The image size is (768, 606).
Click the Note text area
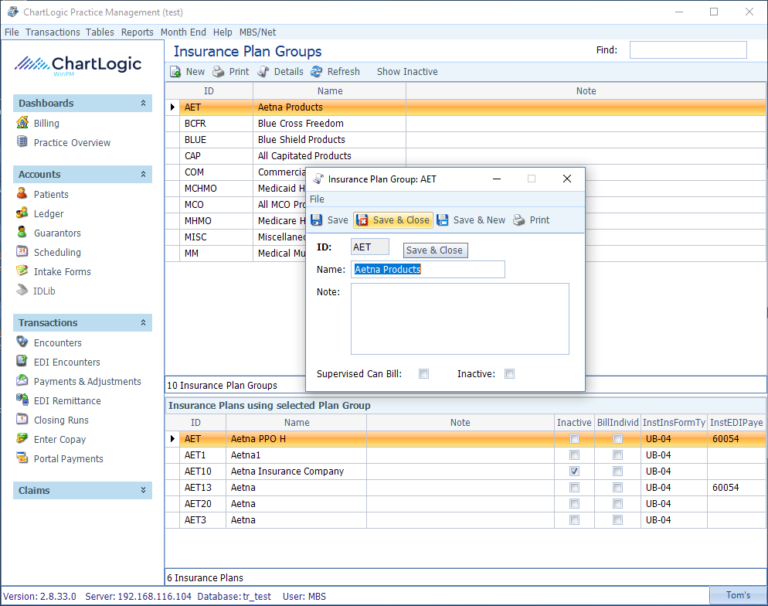pyautogui.click(x=460, y=319)
